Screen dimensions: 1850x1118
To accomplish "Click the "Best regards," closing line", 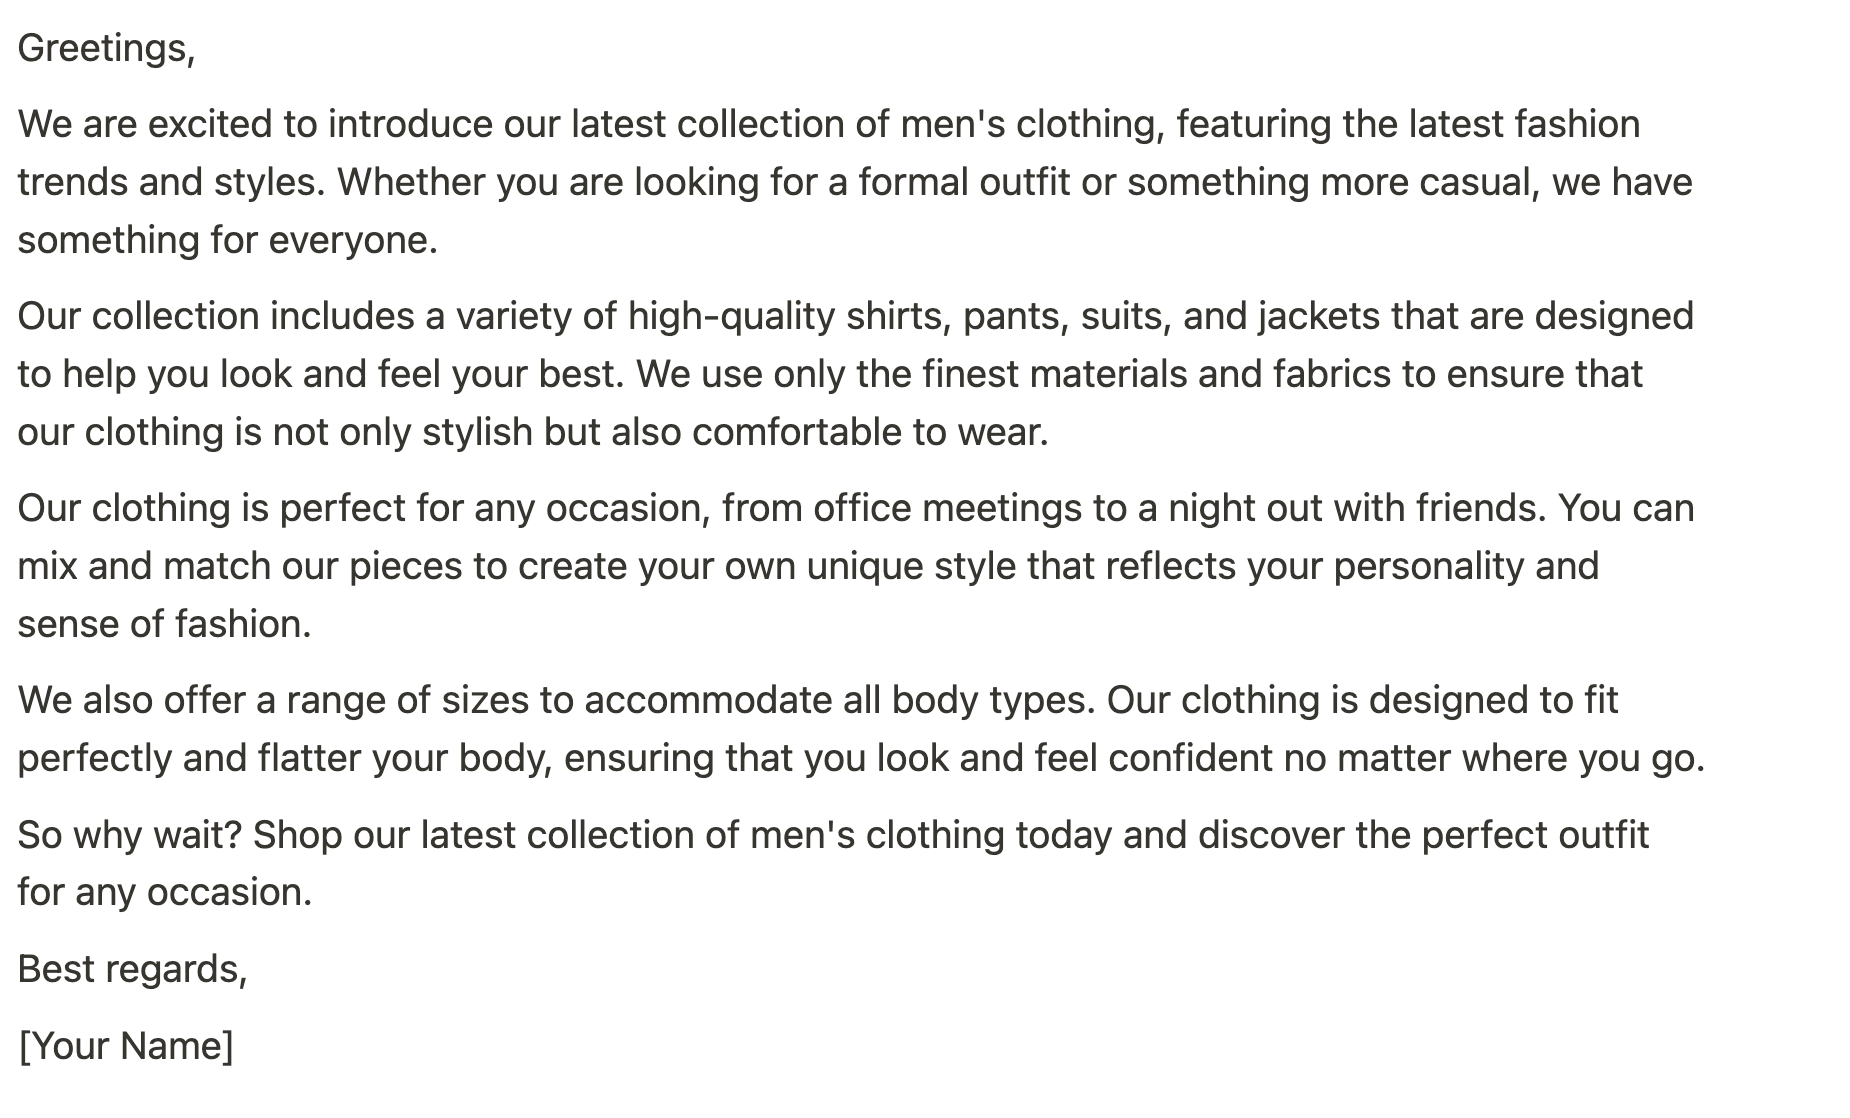I will 132,968.
